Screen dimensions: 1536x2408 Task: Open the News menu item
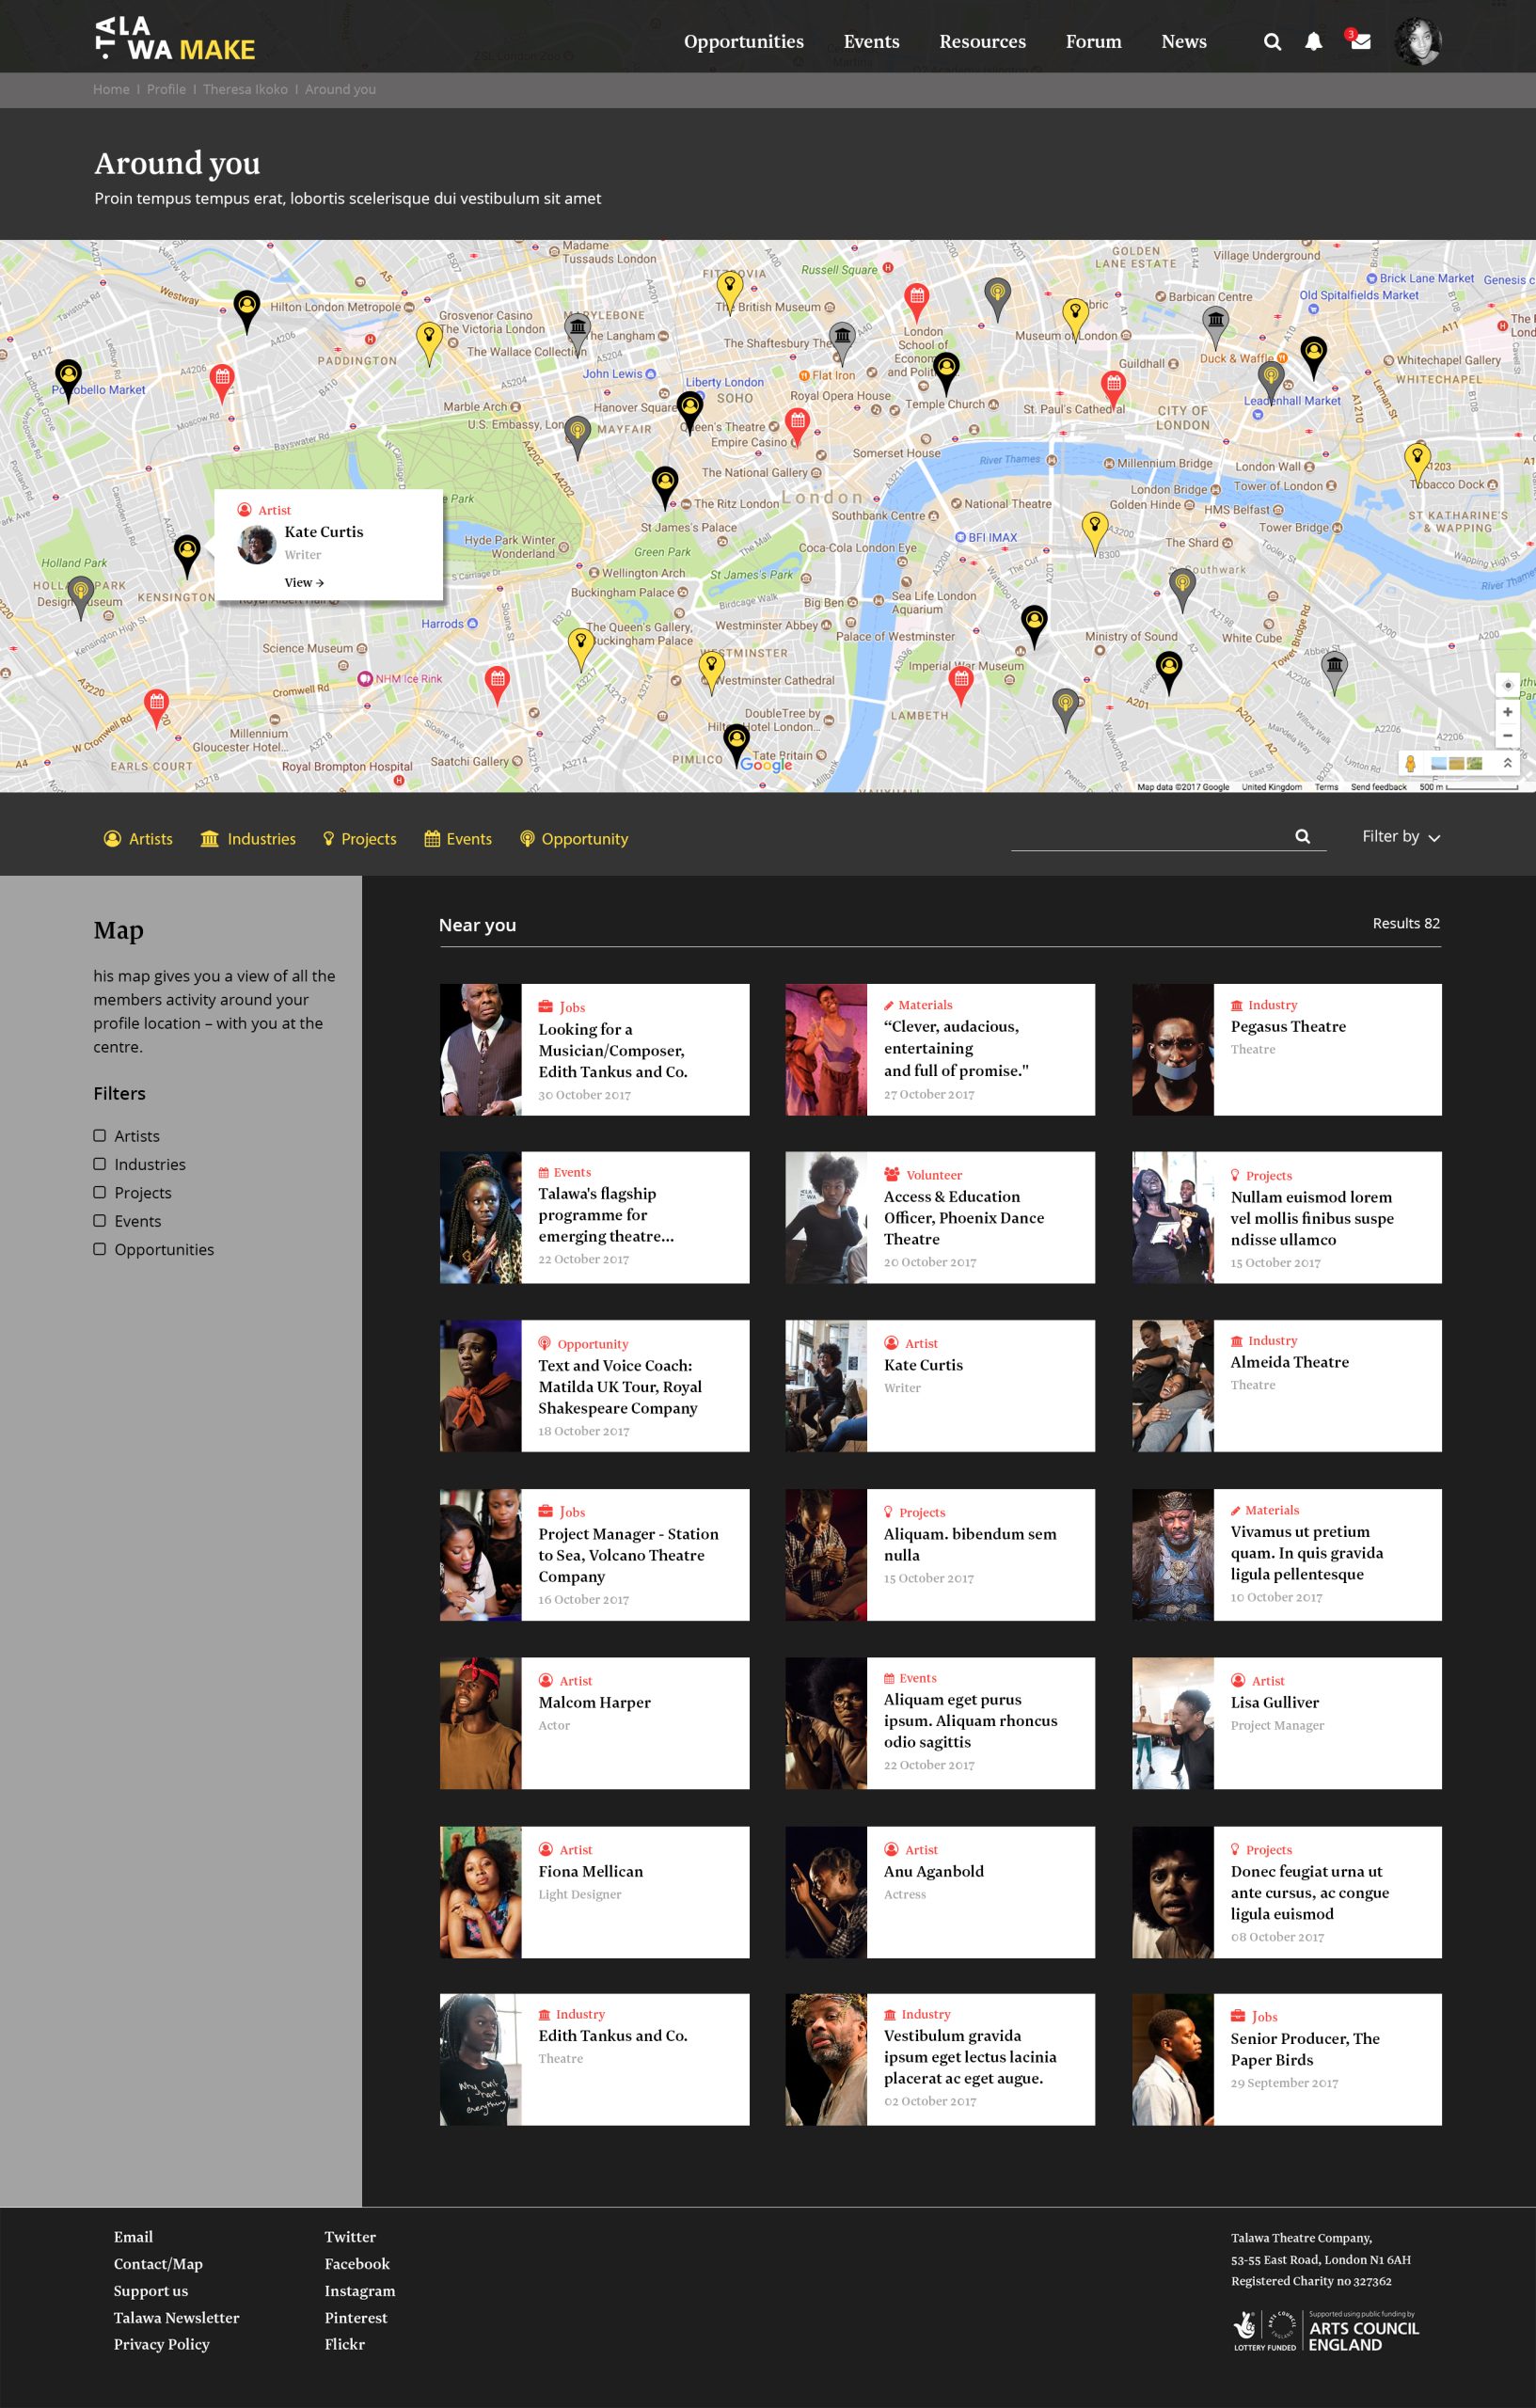1184,41
